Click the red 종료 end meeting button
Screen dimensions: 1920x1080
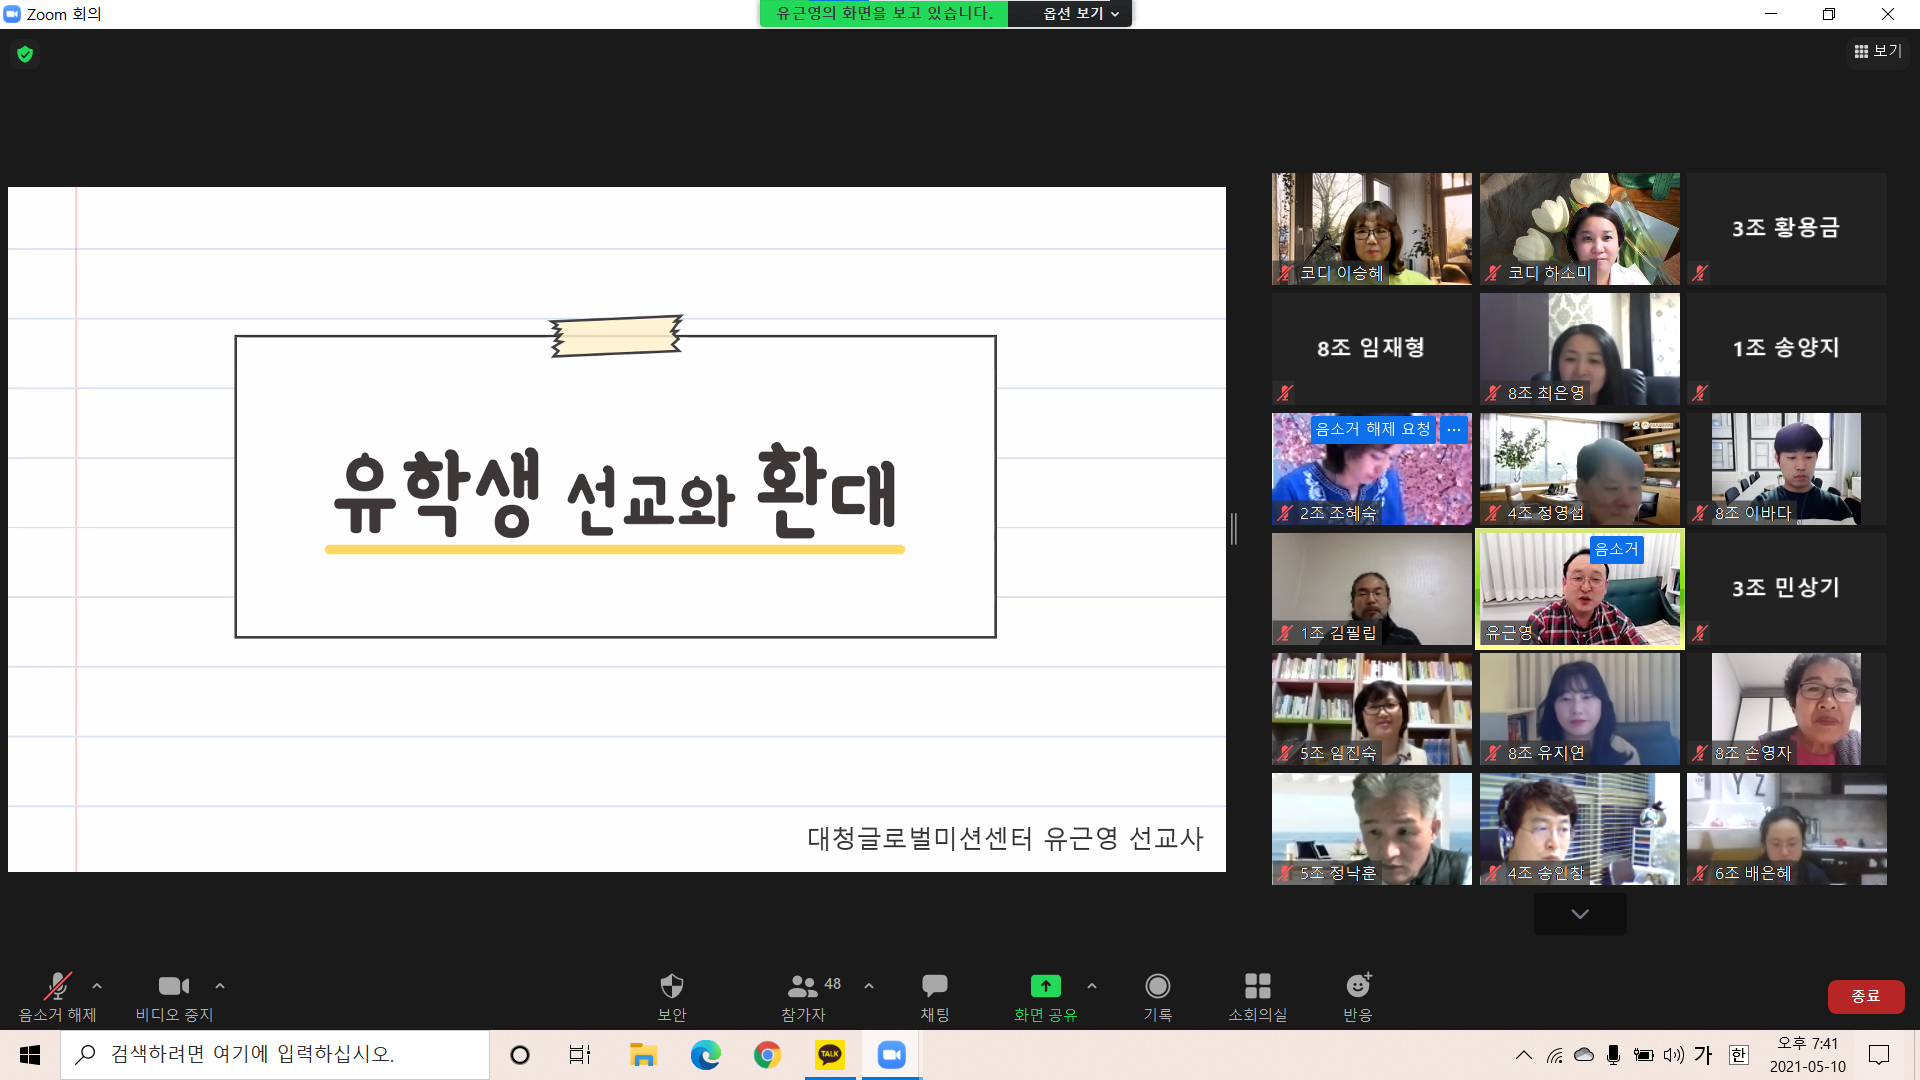[1865, 996]
